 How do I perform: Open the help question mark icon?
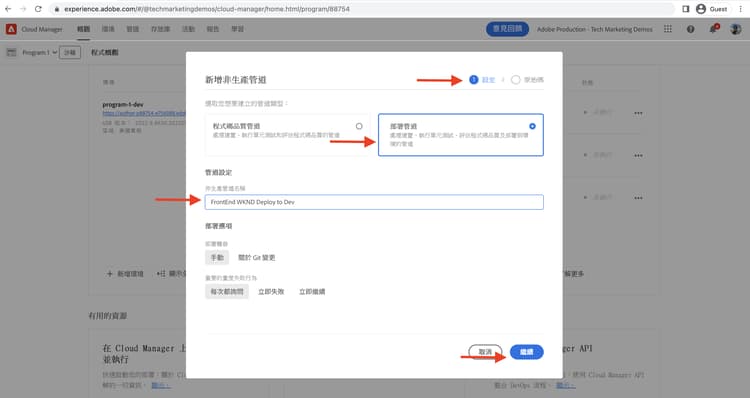(690, 29)
